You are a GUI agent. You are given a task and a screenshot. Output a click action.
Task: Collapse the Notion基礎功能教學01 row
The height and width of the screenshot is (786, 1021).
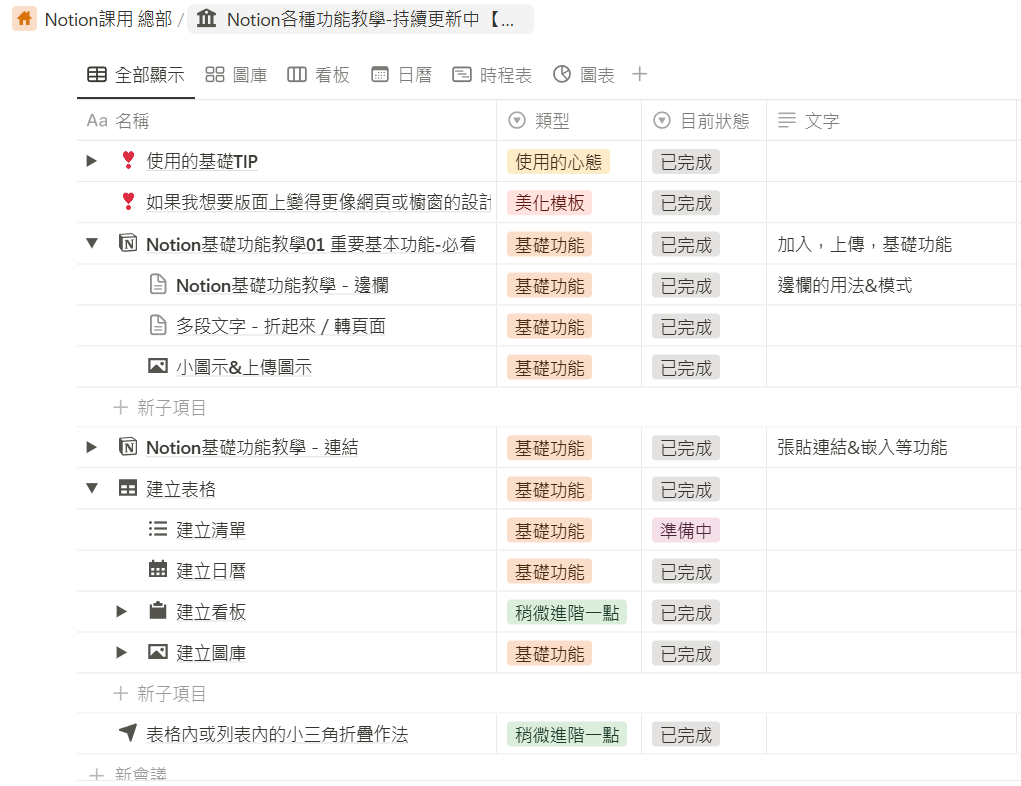click(92, 244)
